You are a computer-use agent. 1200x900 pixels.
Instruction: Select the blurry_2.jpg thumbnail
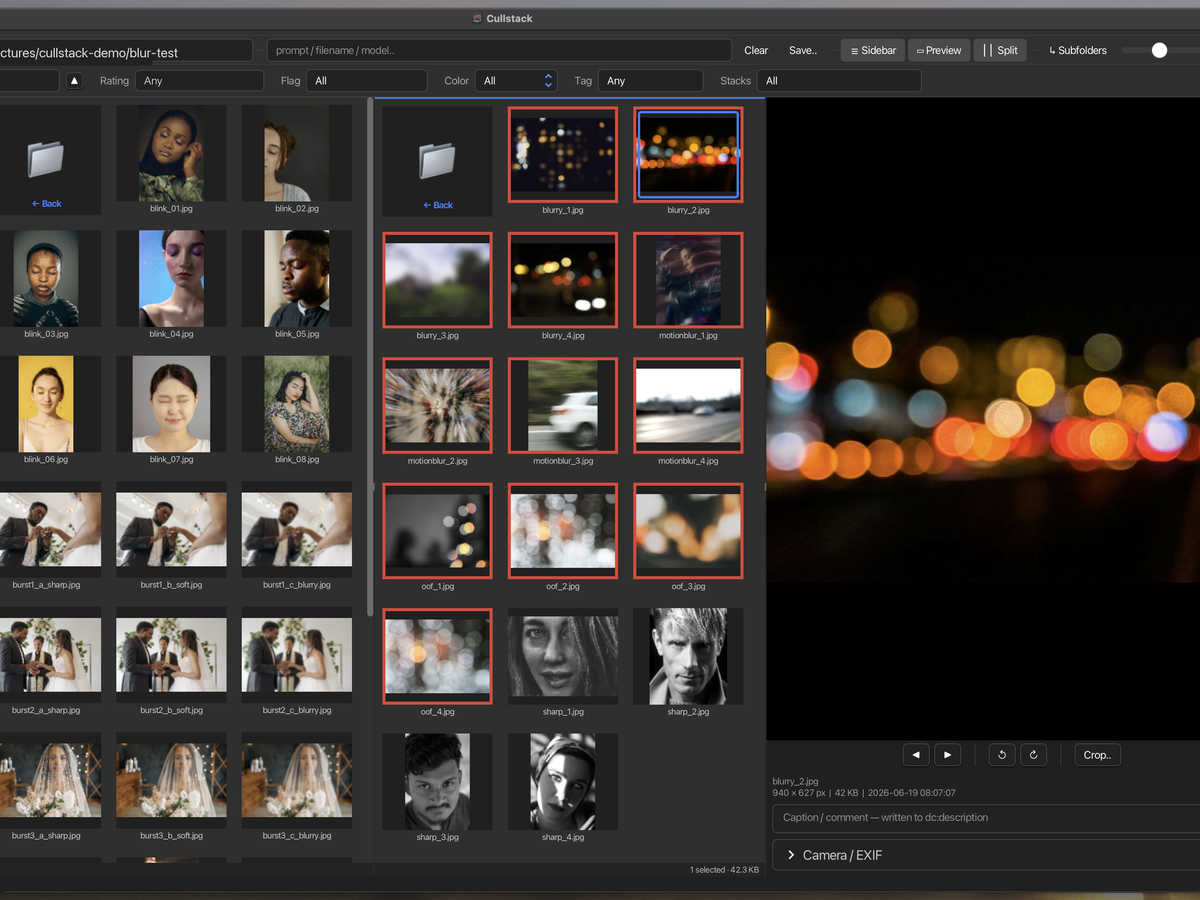(688, 155)
